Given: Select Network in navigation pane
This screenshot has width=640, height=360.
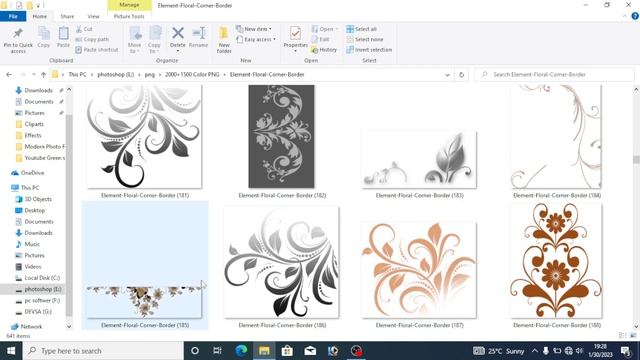Looking at the screenshot, I should tap(31, 327).
